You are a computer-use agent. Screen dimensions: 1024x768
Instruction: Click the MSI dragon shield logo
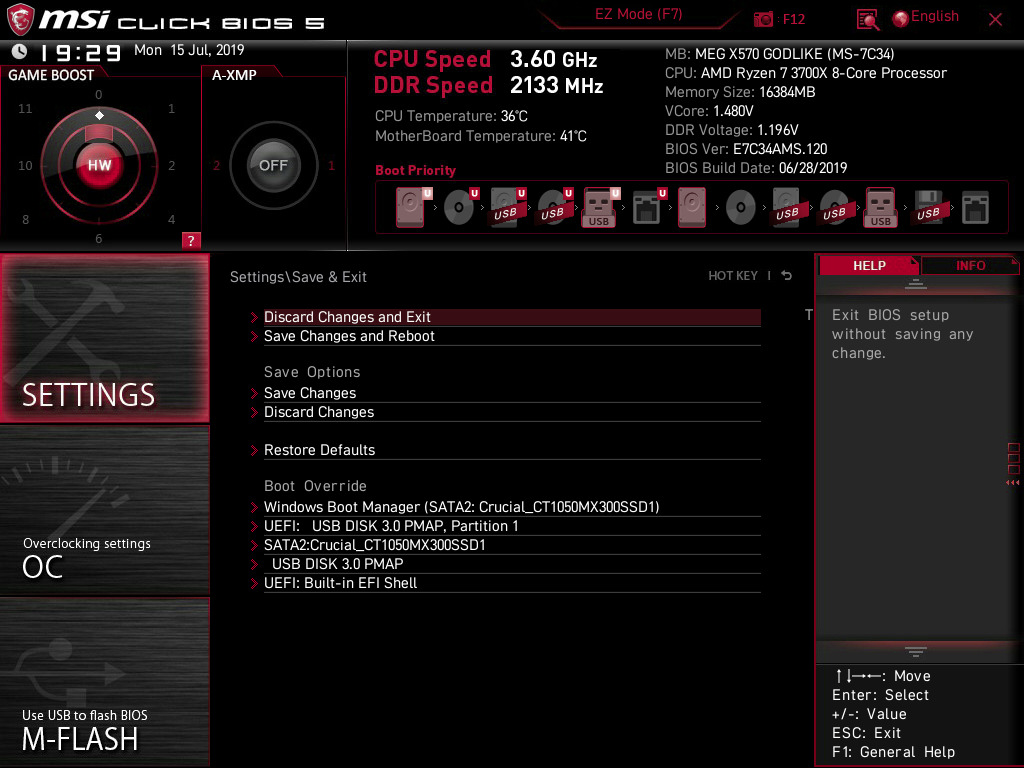click(20, 19)
